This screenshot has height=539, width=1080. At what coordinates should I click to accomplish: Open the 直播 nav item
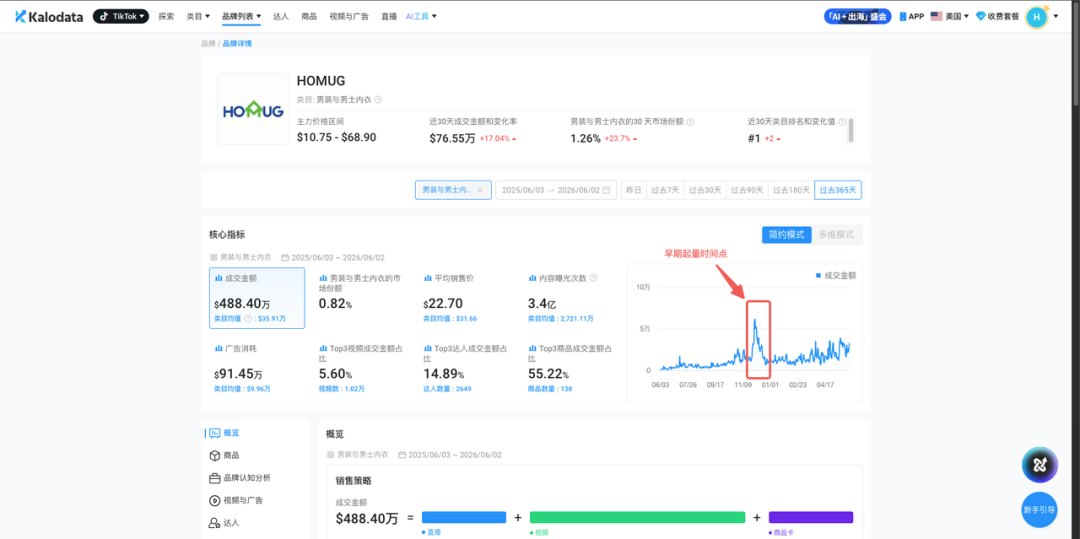click(388, 16)
